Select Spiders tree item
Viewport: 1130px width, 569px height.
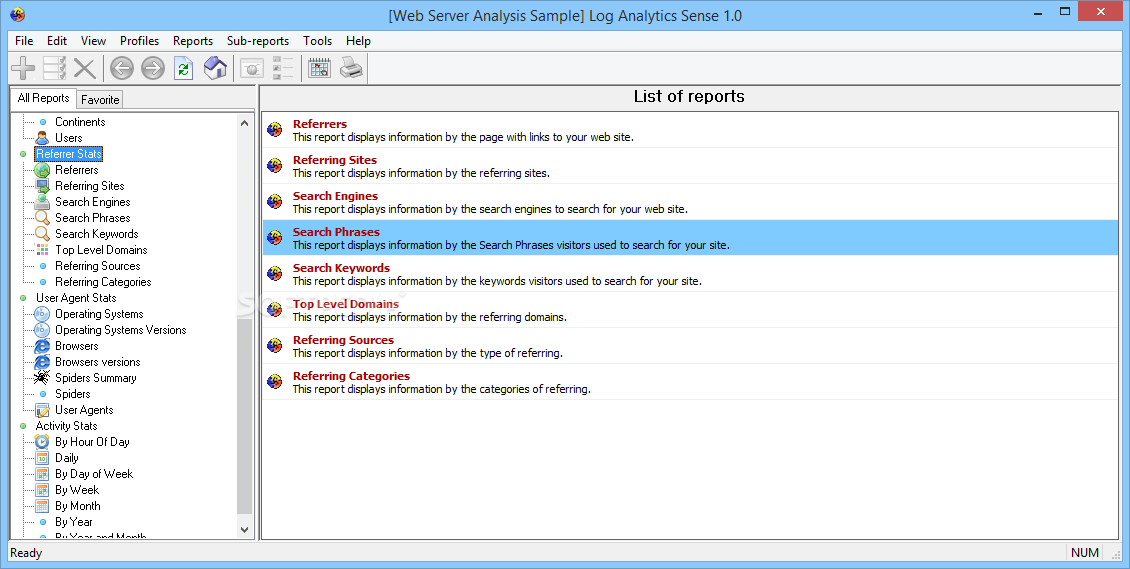[x=73, y=394]
